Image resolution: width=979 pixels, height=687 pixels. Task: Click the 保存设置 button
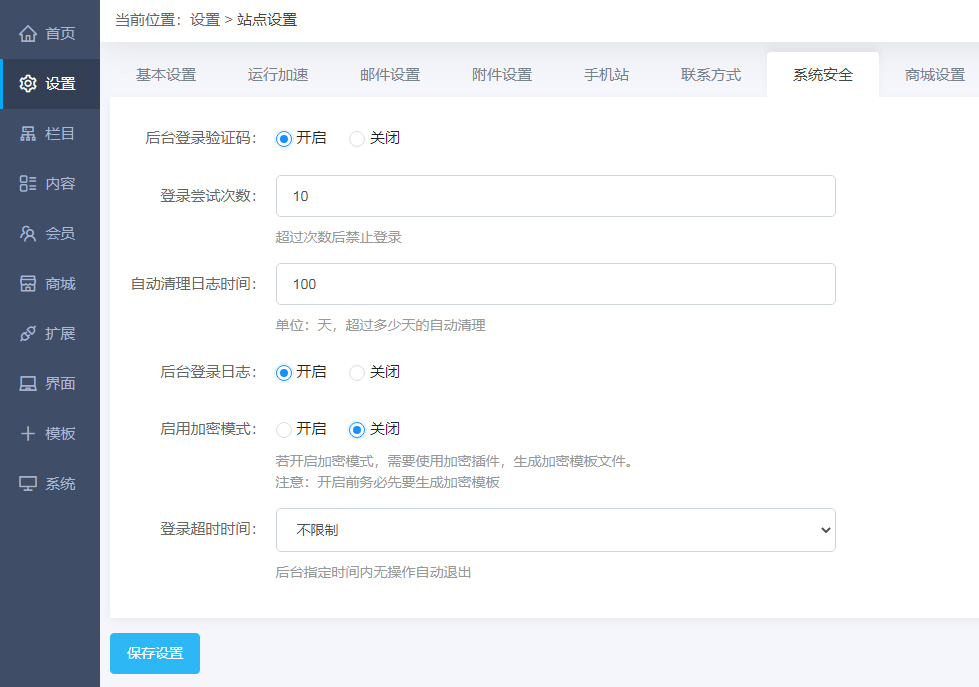155,654
